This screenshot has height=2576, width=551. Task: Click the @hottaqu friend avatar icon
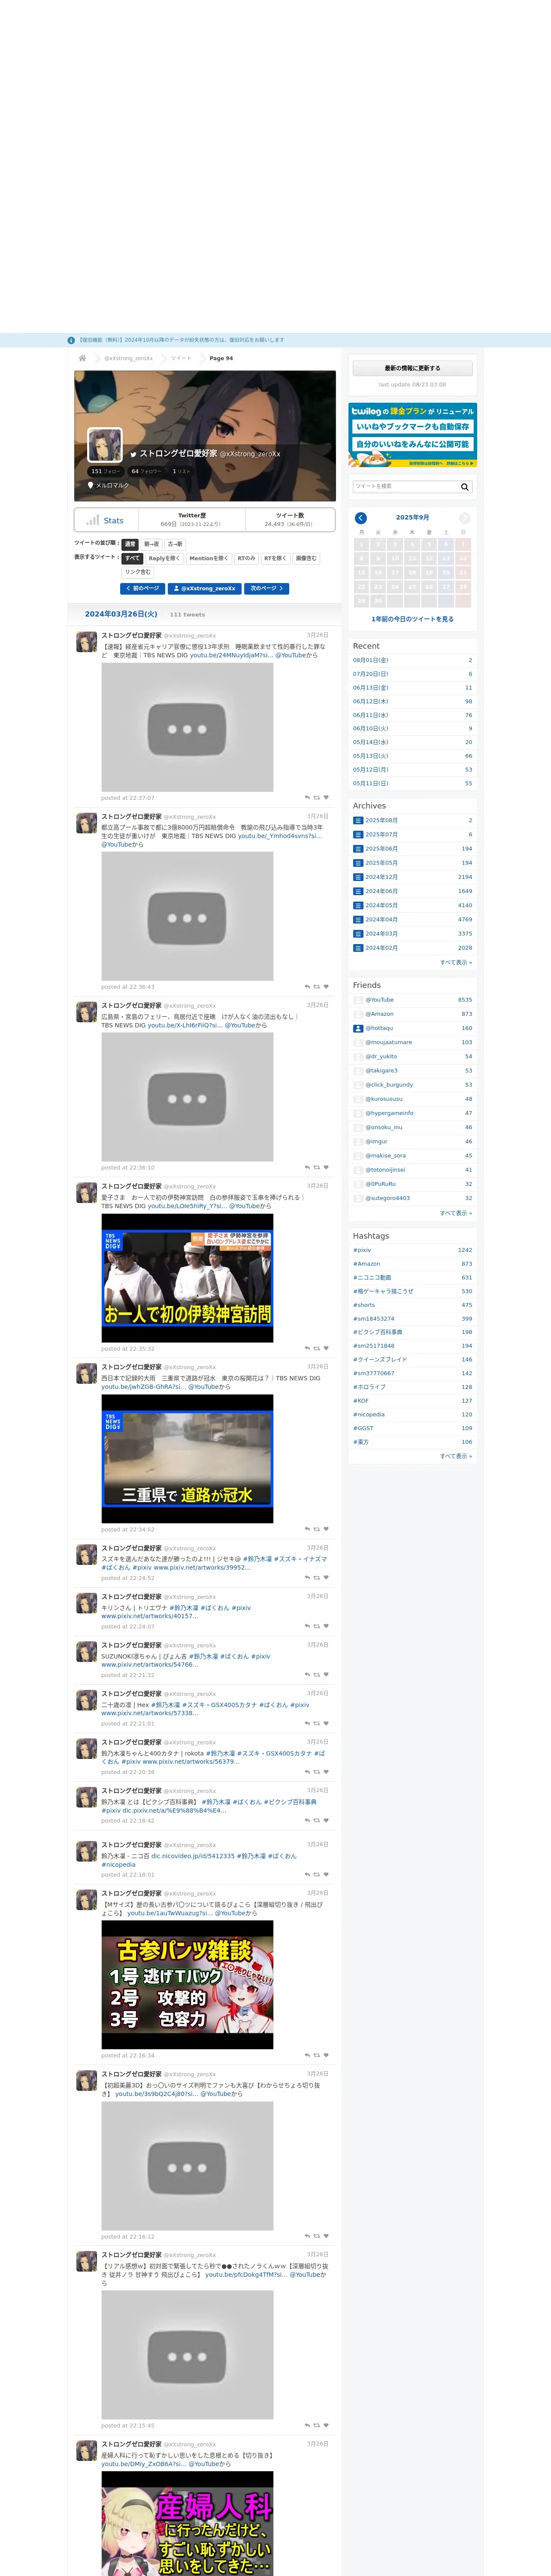tap(358, 1028)
